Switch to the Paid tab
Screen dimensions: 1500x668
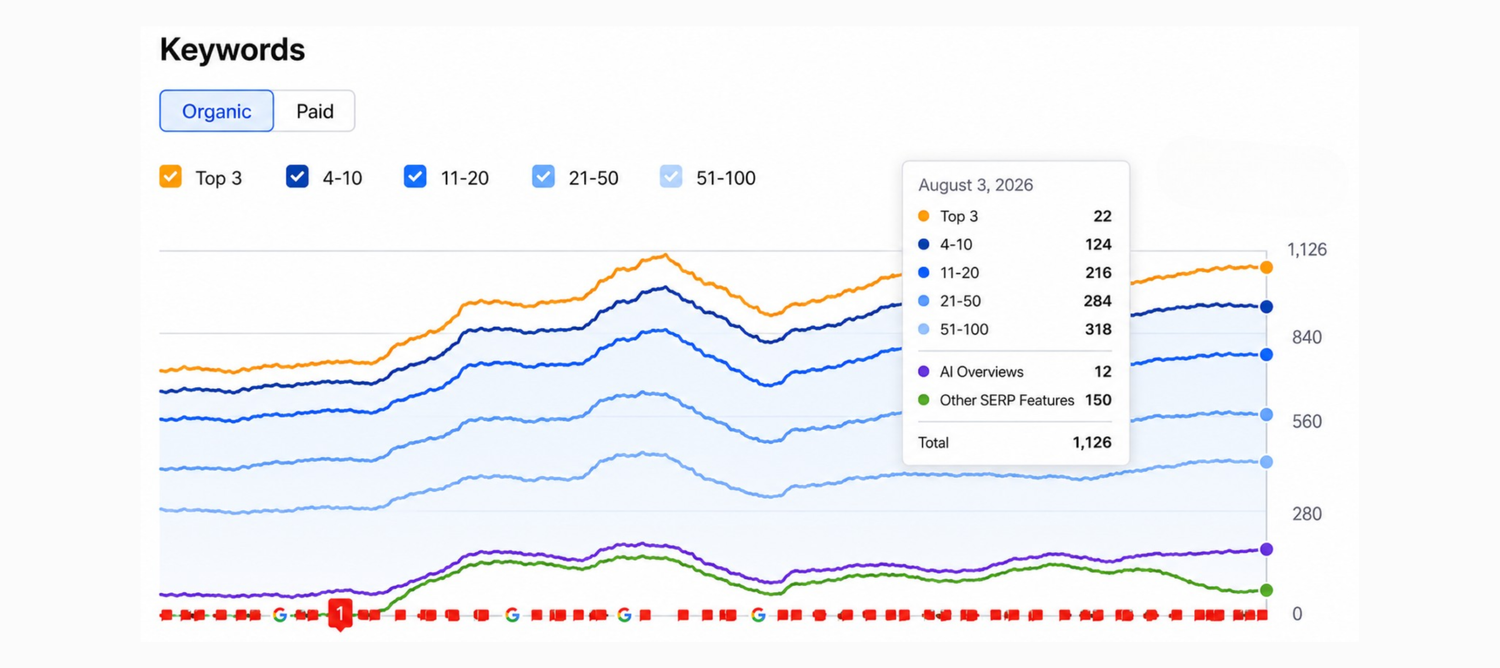[315, 111]
